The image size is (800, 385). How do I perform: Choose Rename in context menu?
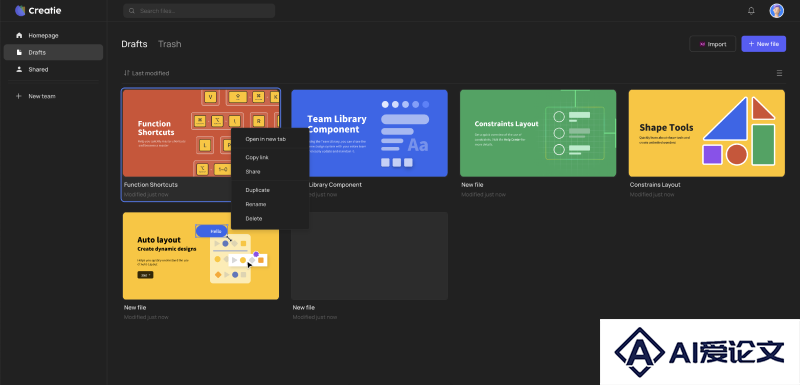click(x=270, y=204)
